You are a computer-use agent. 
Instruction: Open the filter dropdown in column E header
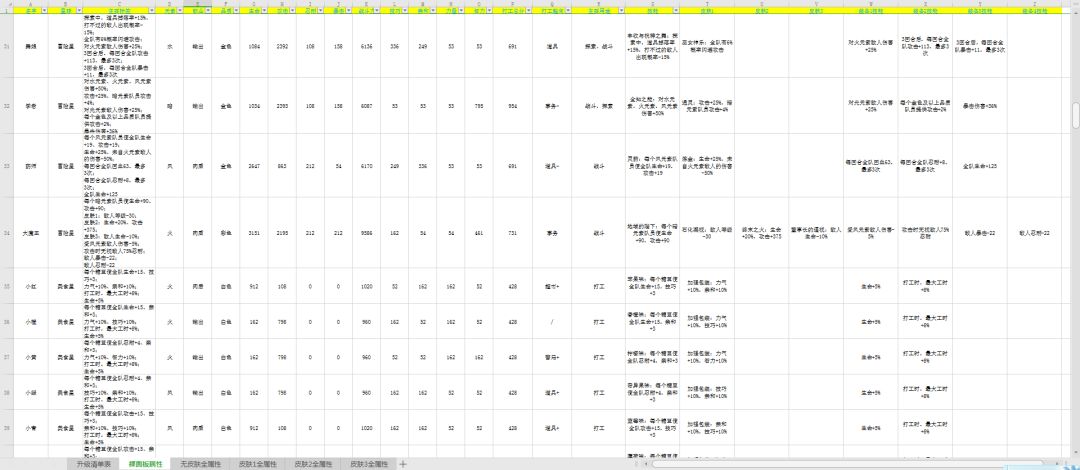(207, 11)
